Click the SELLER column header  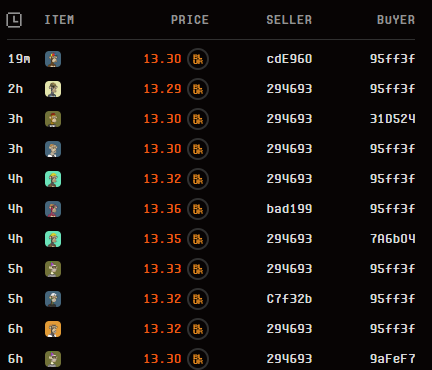289,20
